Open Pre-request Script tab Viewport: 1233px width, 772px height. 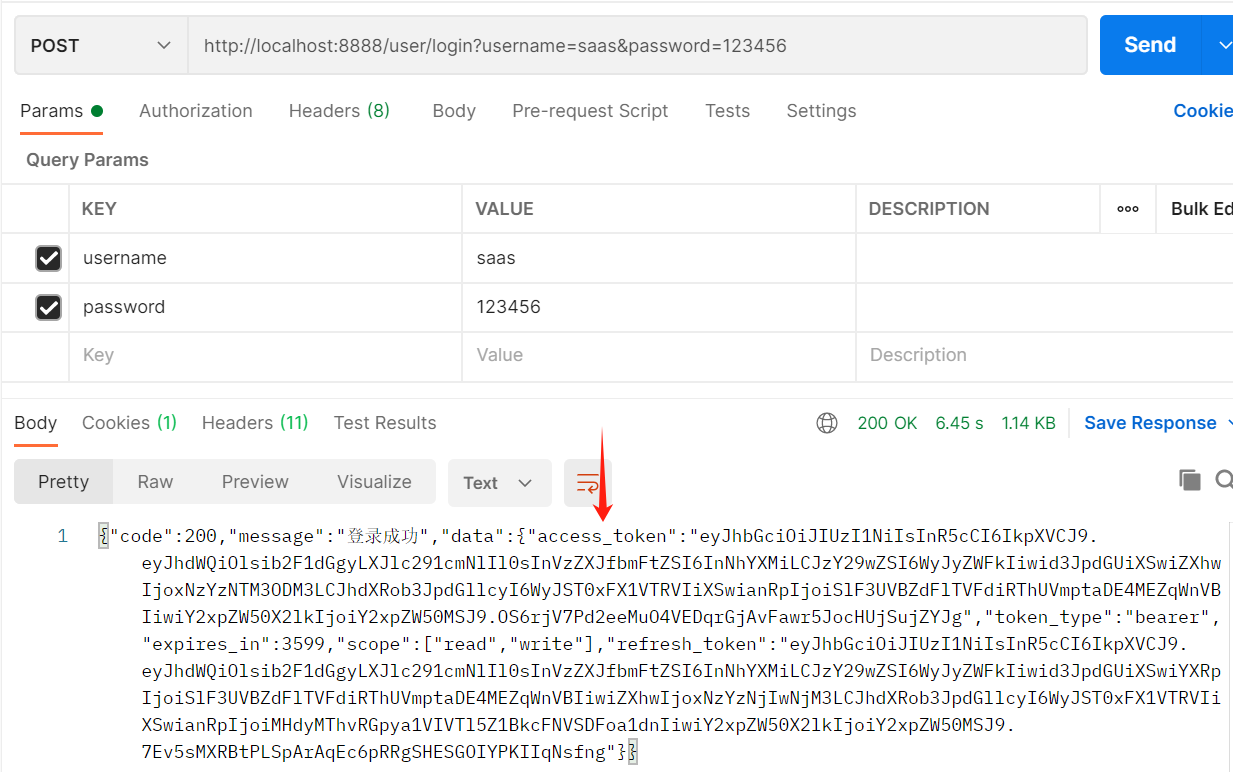click(x=590, y=111)
